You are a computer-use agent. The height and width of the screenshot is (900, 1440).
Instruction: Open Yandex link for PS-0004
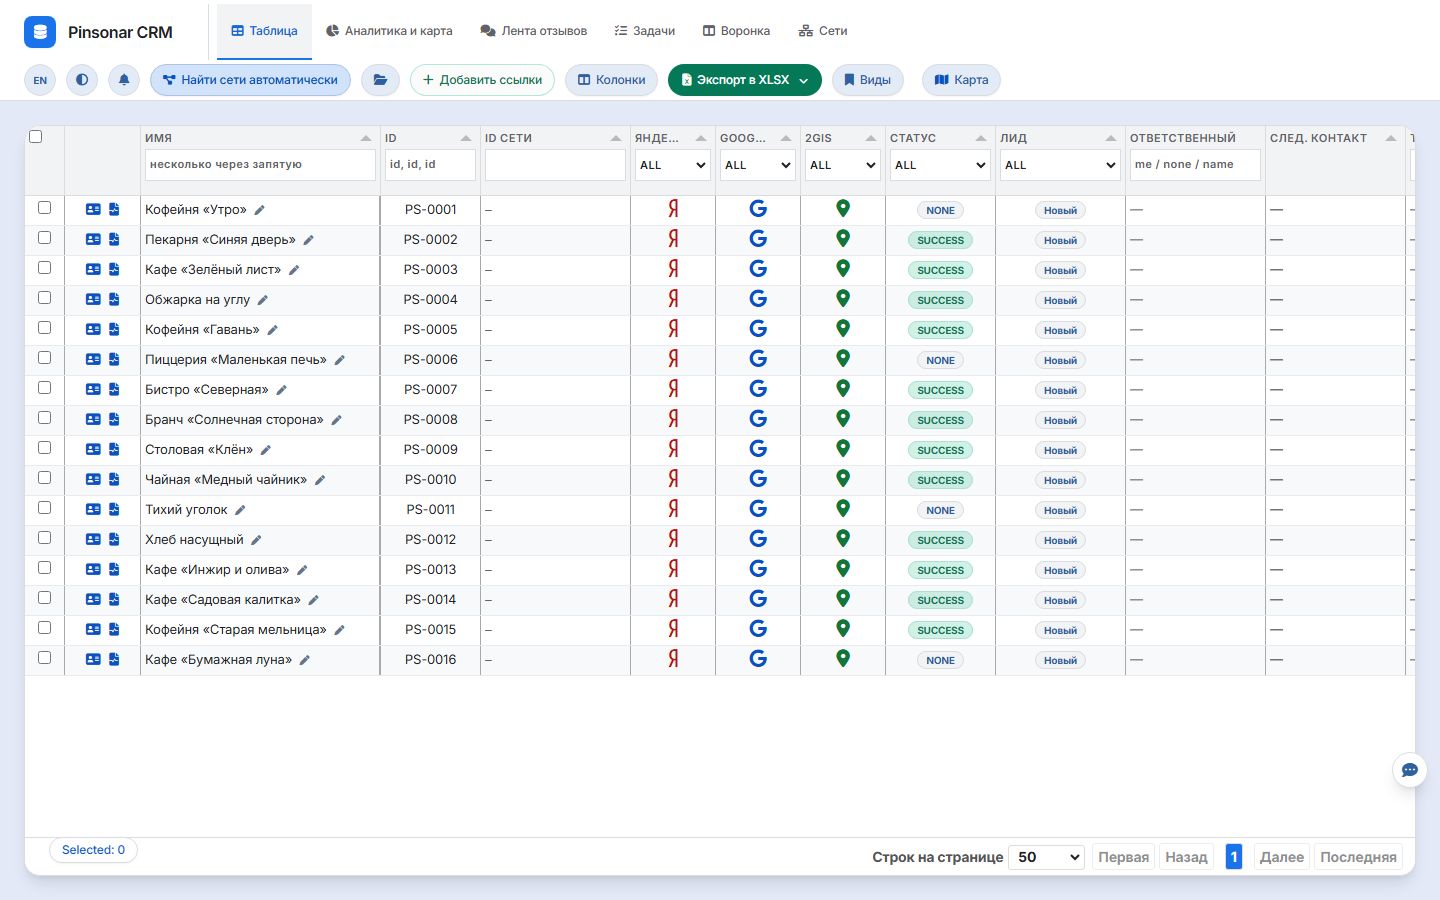point(673,299)
